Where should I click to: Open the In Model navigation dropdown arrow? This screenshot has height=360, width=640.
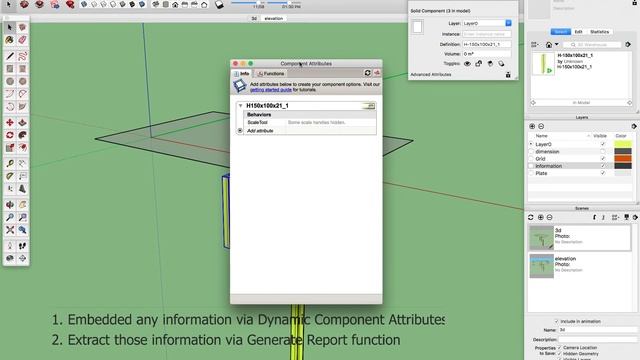tap(556, 44)
